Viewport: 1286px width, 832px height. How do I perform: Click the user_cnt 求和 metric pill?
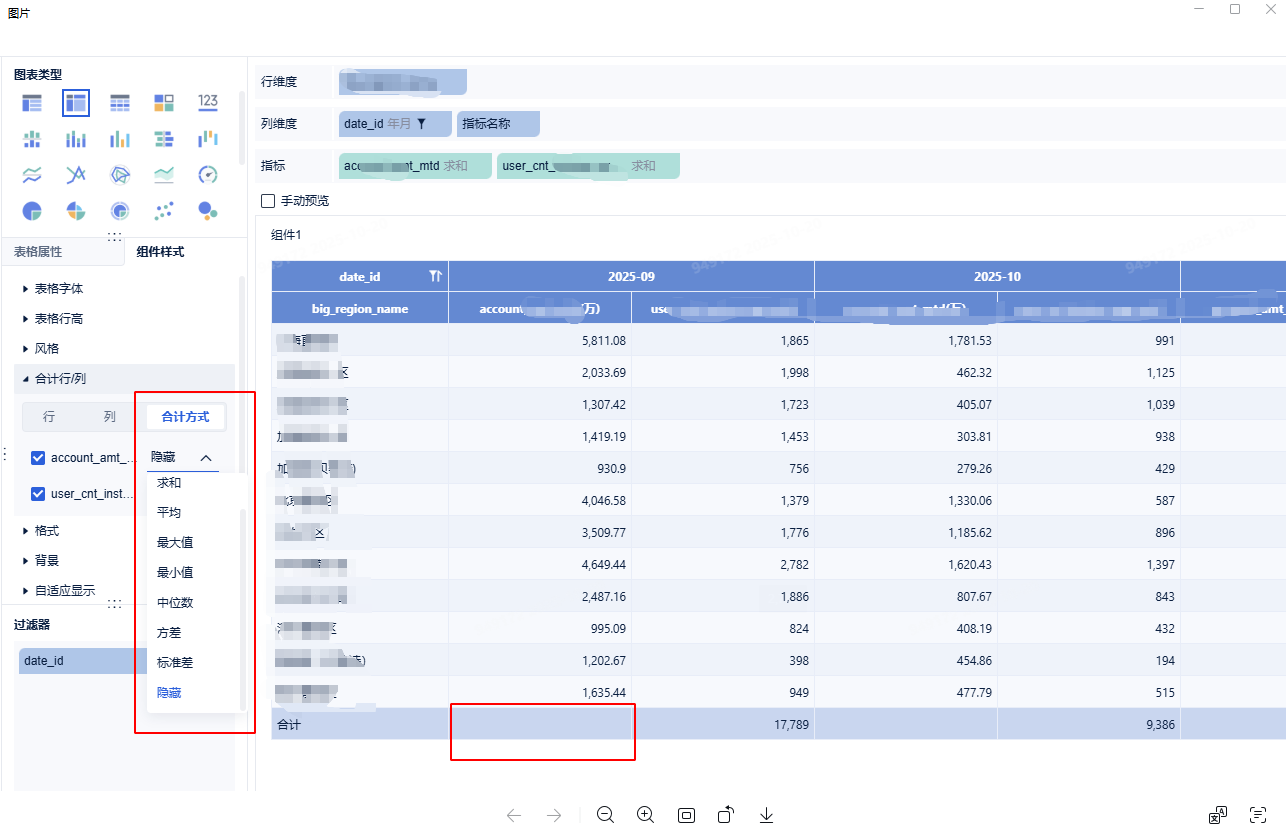tap(588, 166)
